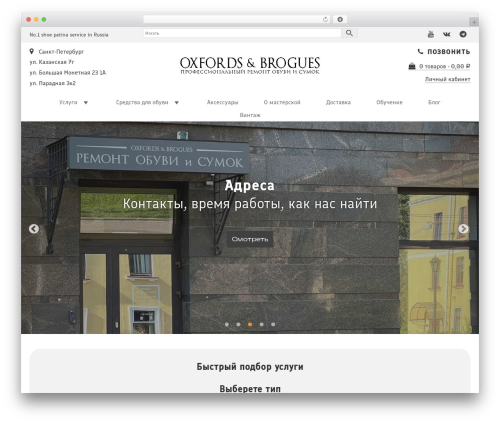Open the Обучение menu item
The image size is (500, 423).
(x=389, y=102)
